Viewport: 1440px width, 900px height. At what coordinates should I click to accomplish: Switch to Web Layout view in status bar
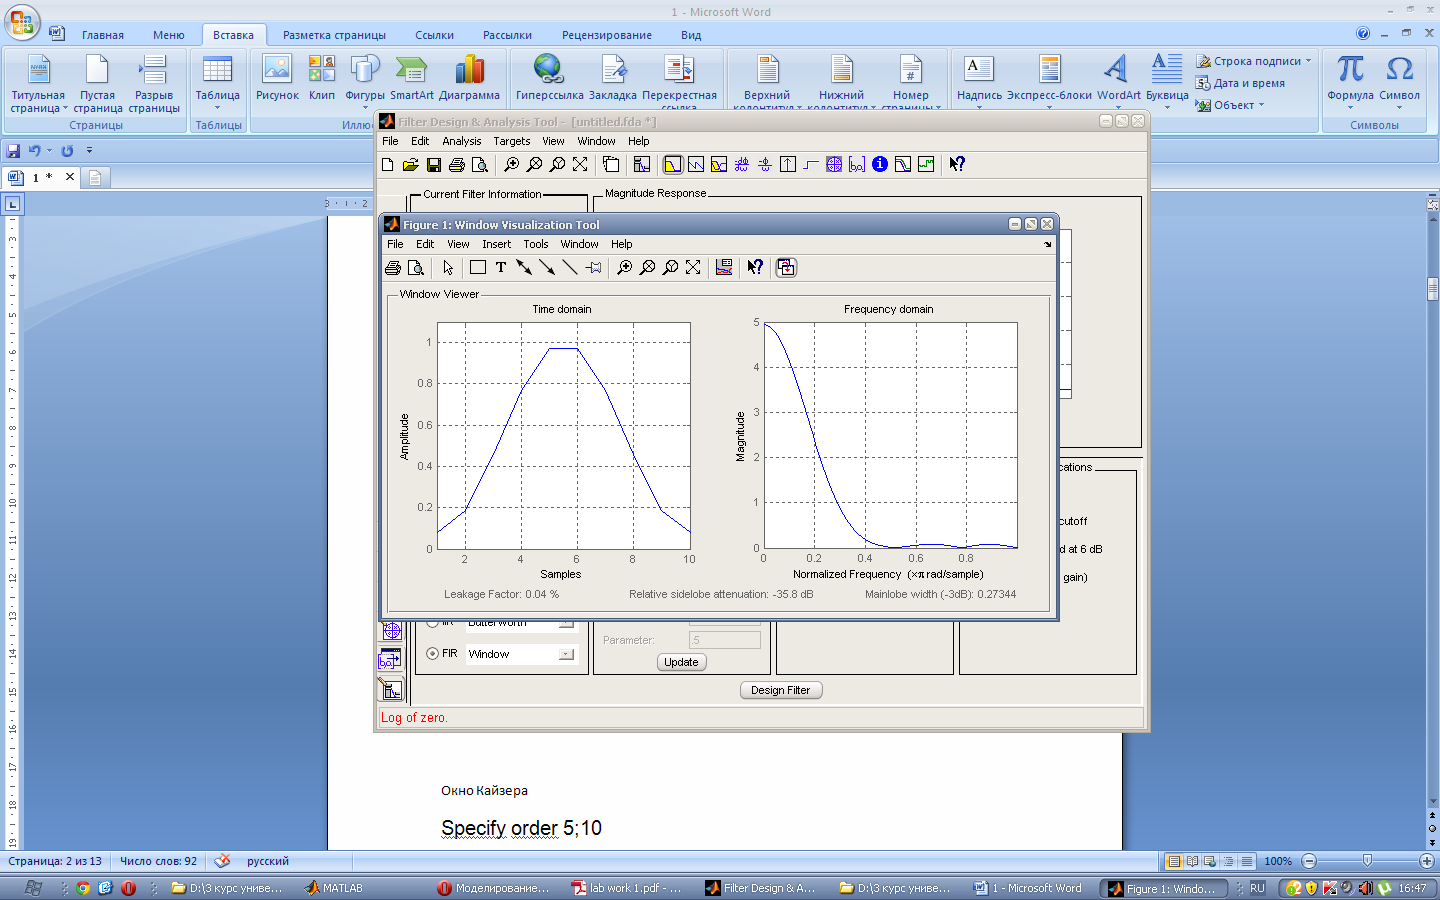(1210, 861)
